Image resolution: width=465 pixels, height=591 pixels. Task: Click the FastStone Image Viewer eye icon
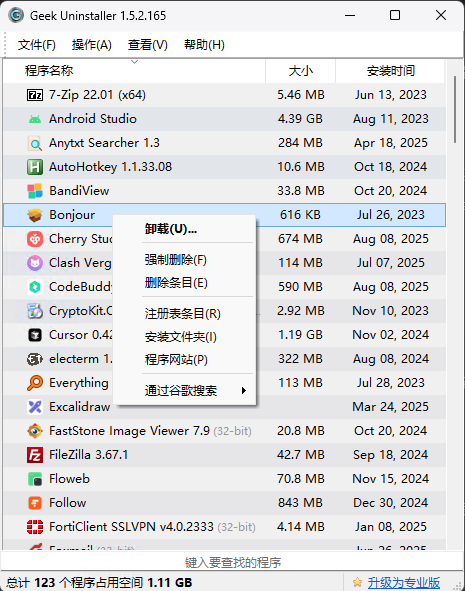pyautogui.click(x=35, y=431)
